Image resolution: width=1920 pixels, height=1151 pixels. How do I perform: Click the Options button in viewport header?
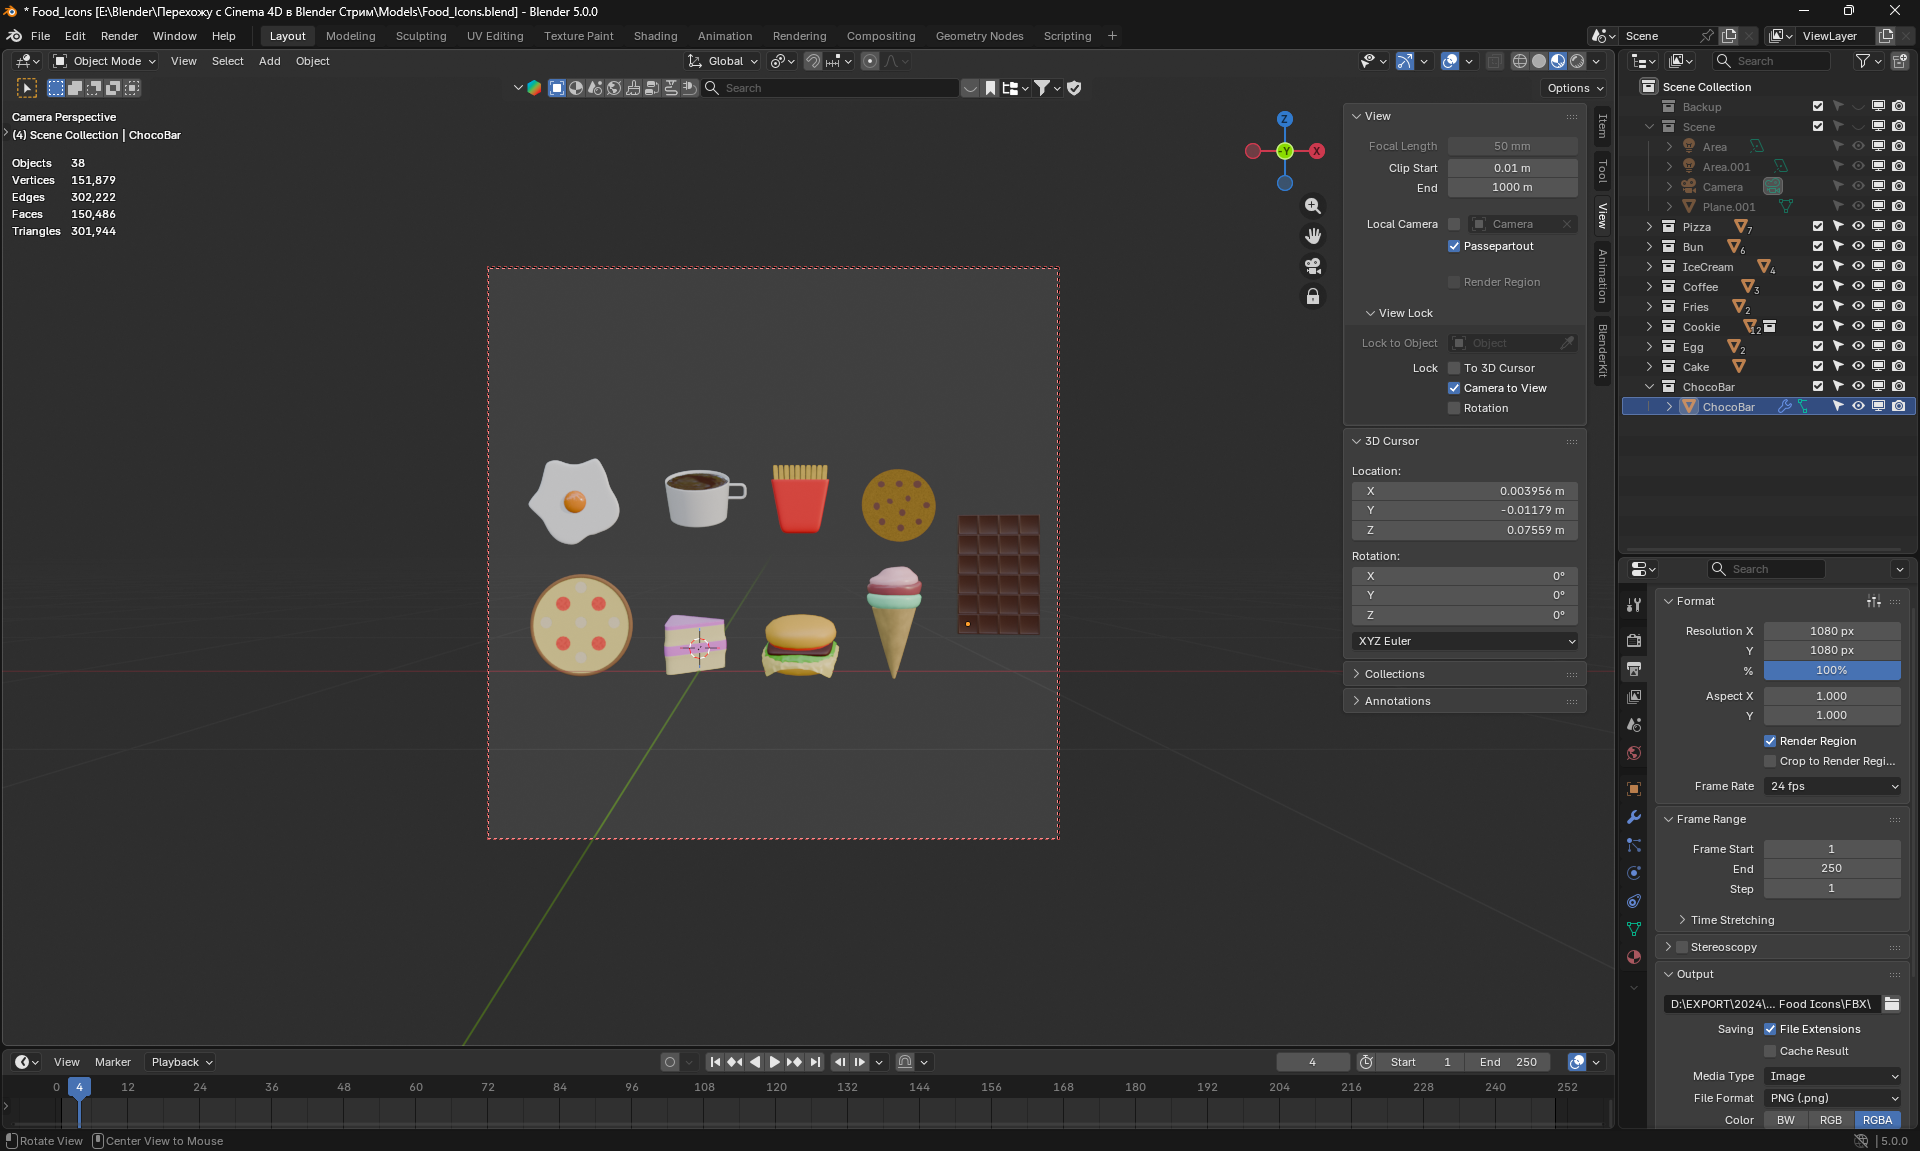(1574, 88)
